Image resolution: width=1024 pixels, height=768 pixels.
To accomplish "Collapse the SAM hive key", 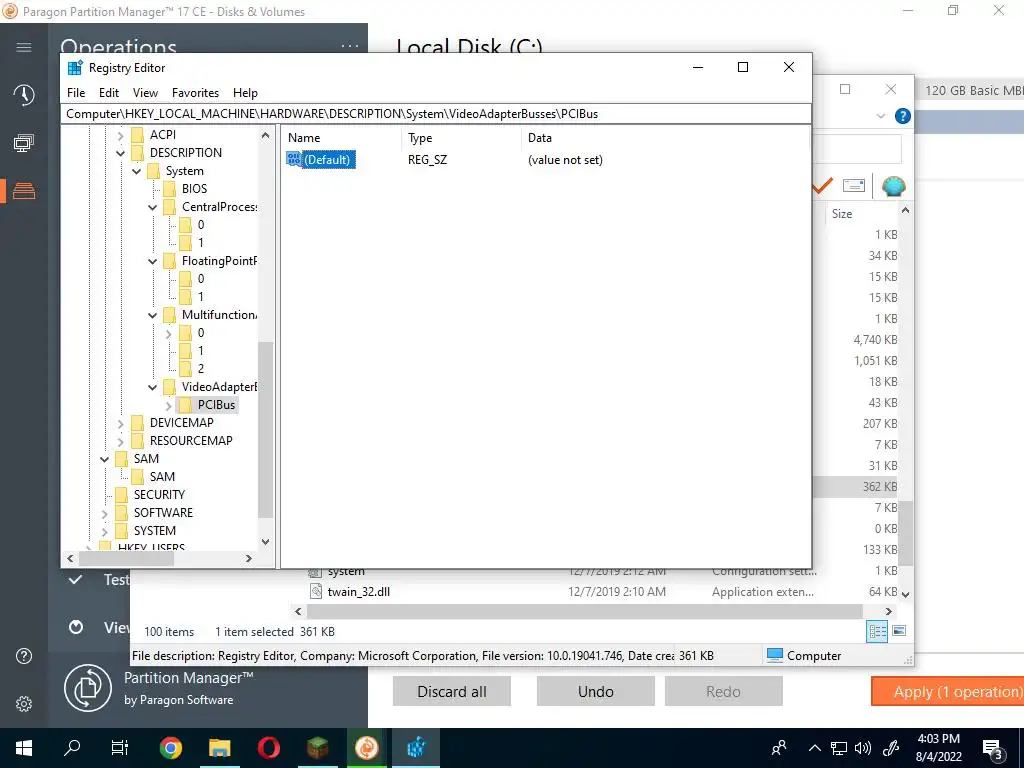I will 104,460.
